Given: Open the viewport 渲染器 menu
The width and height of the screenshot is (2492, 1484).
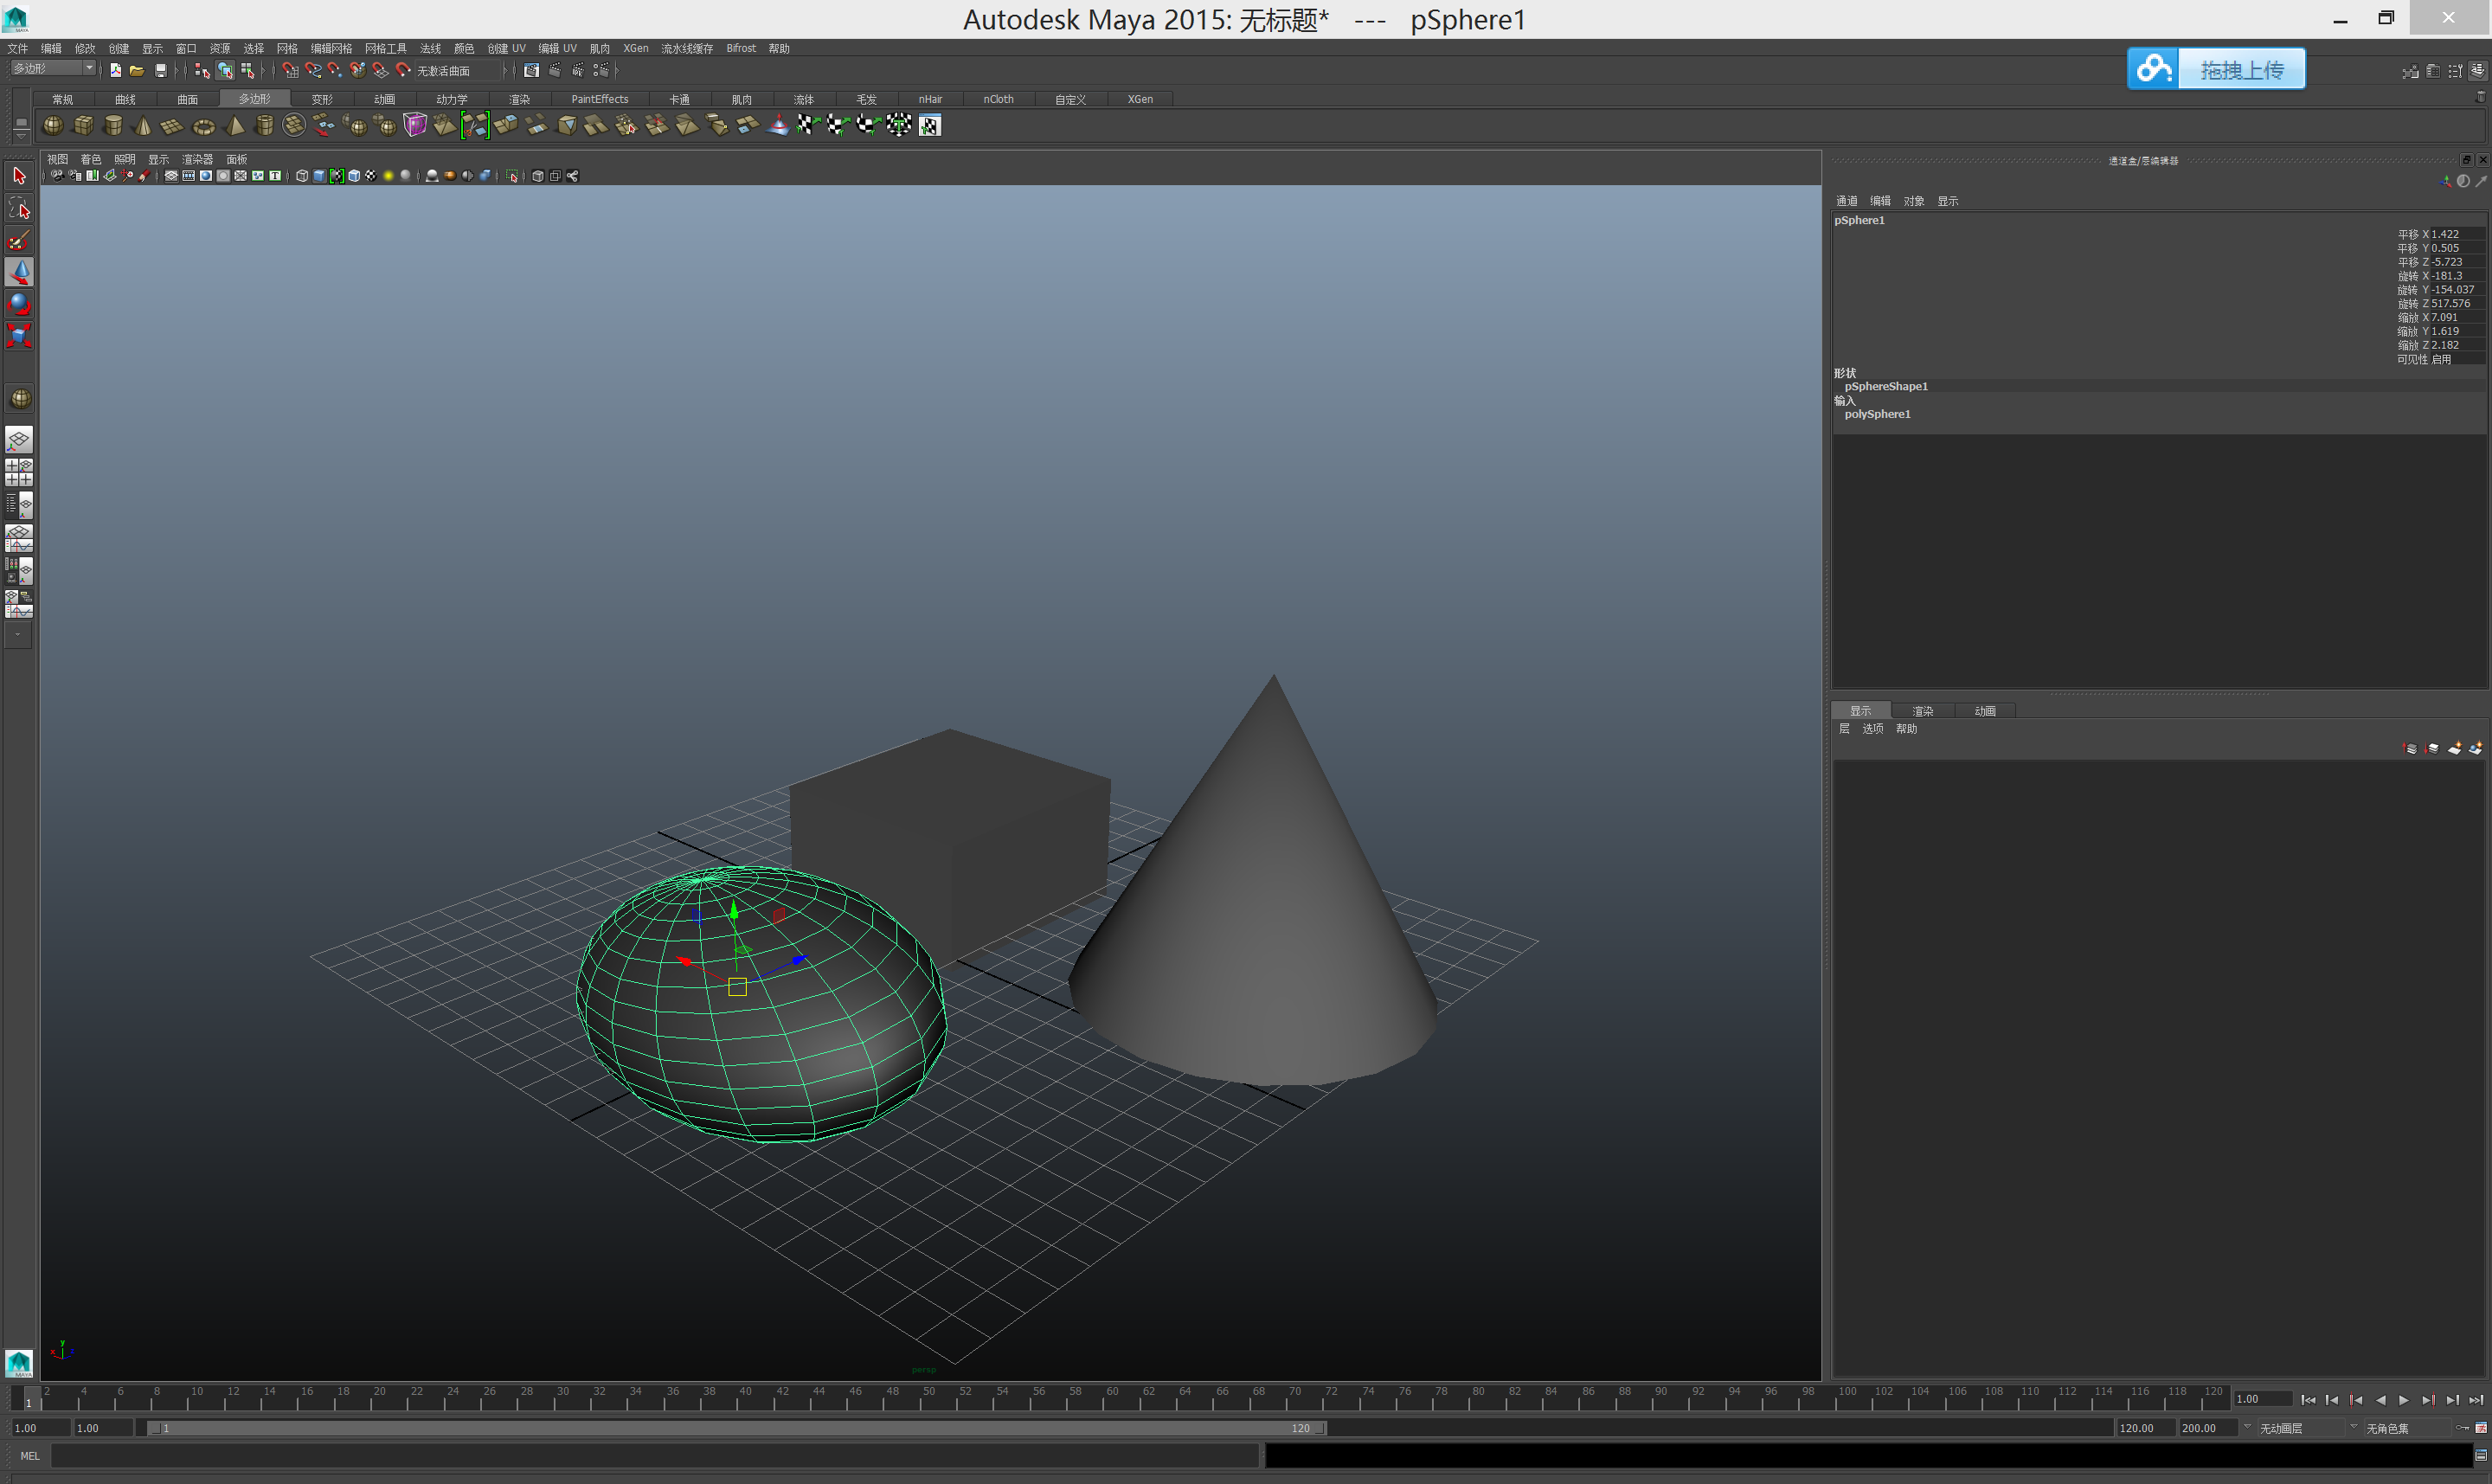Looking at the screenshot, I should point(197,159).
